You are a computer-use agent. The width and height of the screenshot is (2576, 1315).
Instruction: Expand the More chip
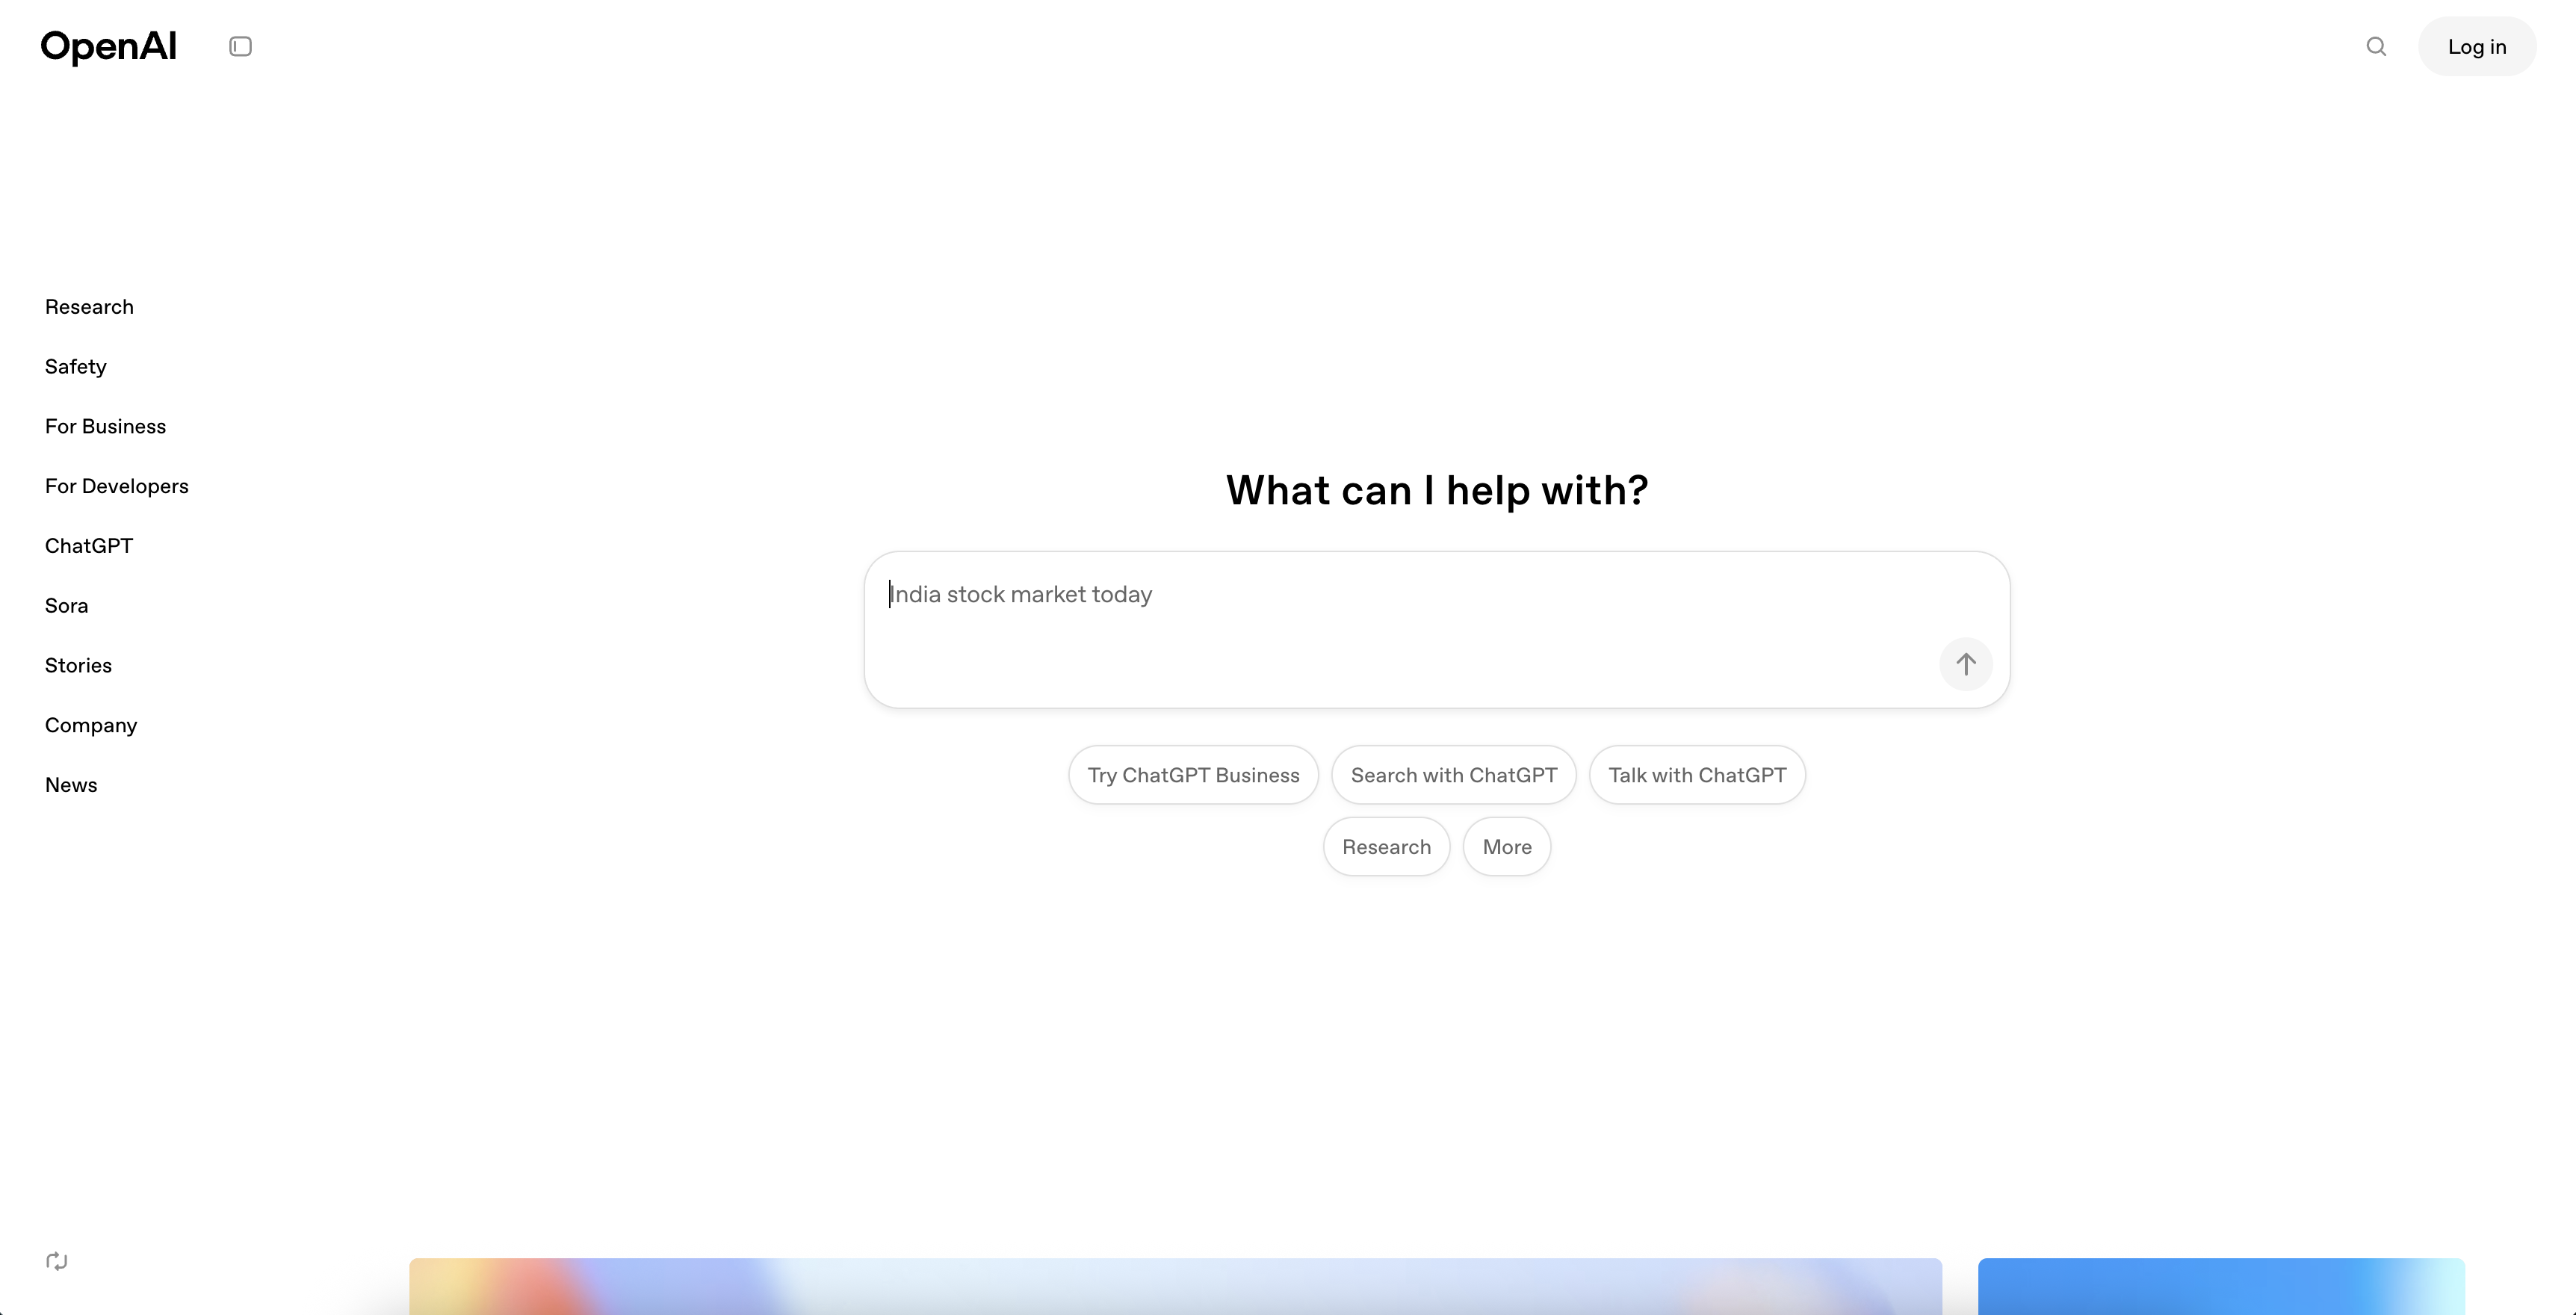coord(1506,847)
